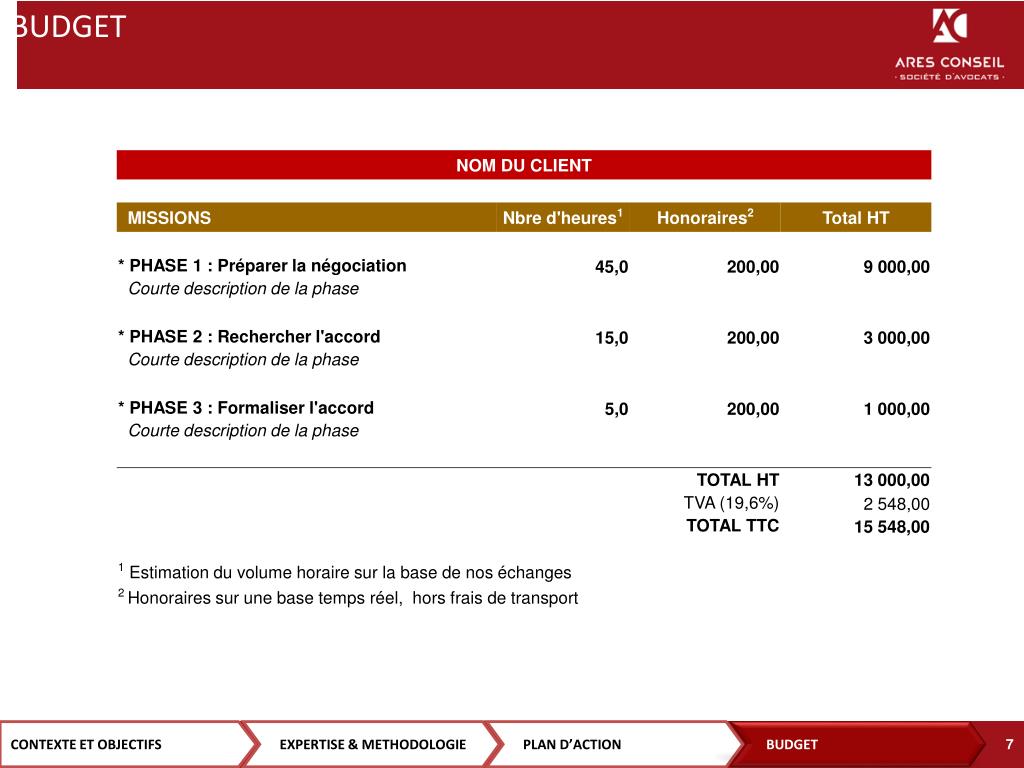This screenshot has height=768, width=1024.
Task: Click the Nbre d'heures column header
Action: pyautogui.click(x=562, y=217)
